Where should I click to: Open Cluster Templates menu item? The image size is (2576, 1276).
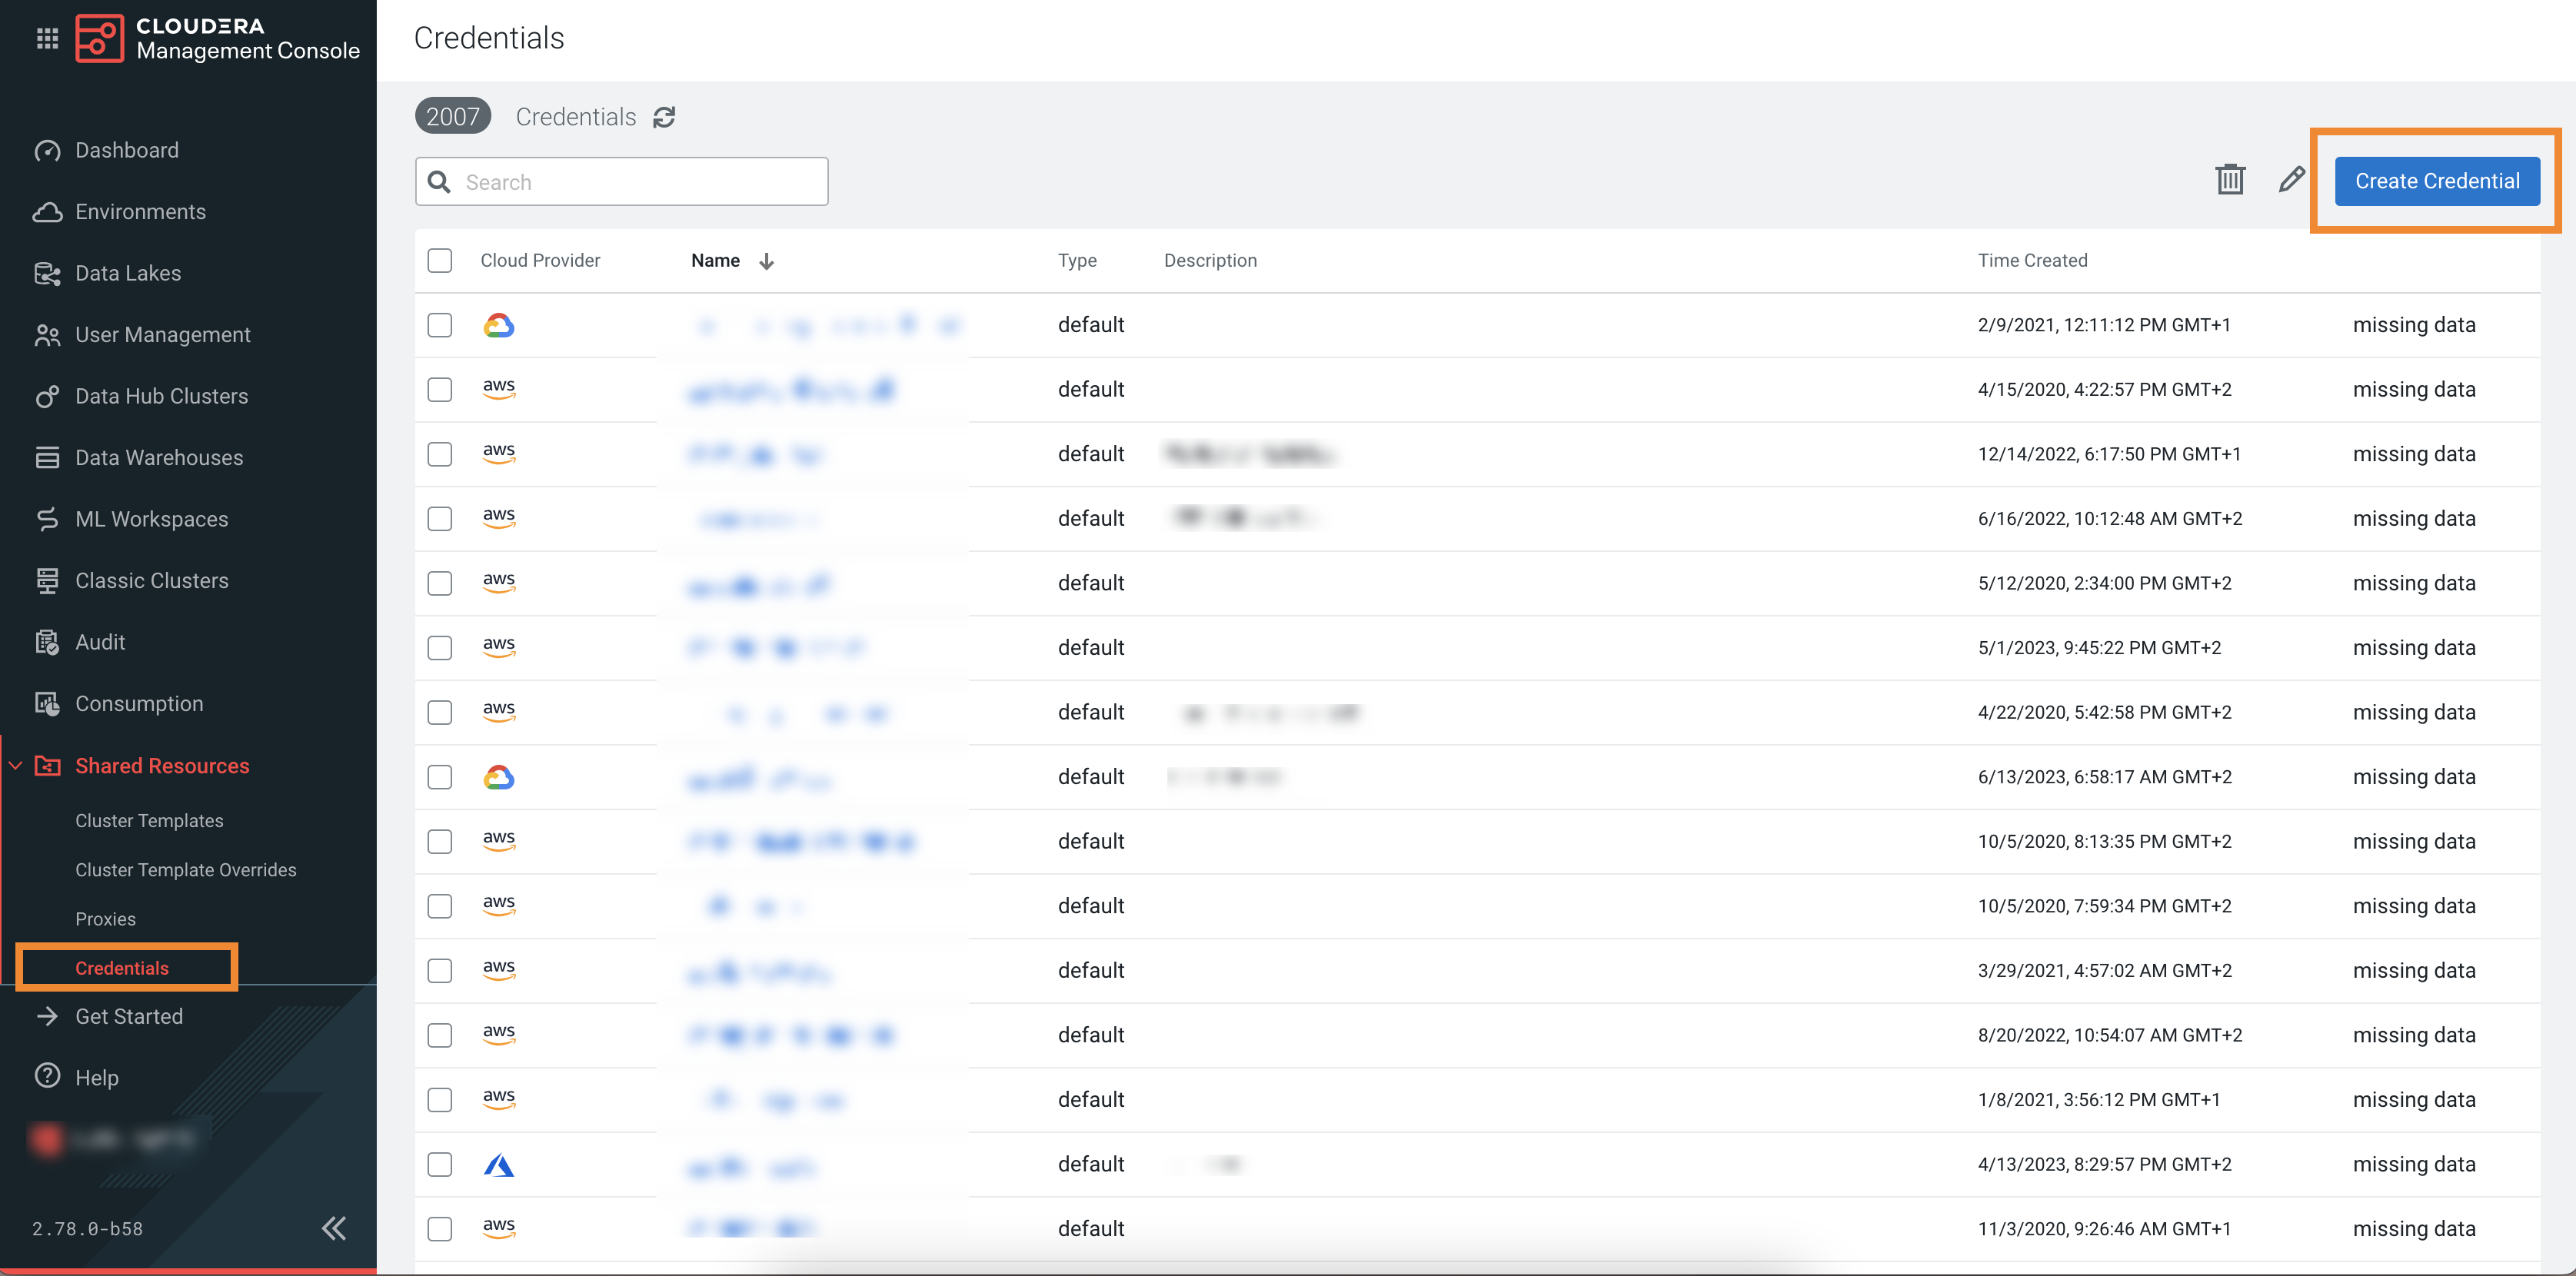pyautogui.click(x=149, y=820)
